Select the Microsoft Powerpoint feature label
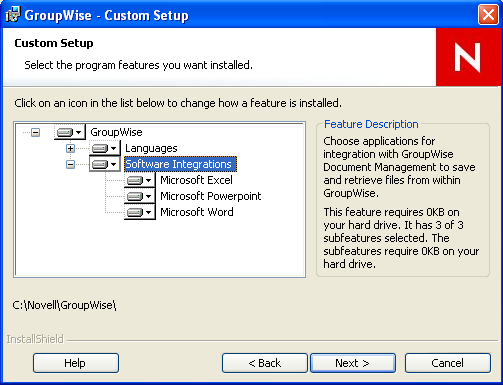Image resolution: width=503 pixels, height=385 pixels. (x=211, y=196)
